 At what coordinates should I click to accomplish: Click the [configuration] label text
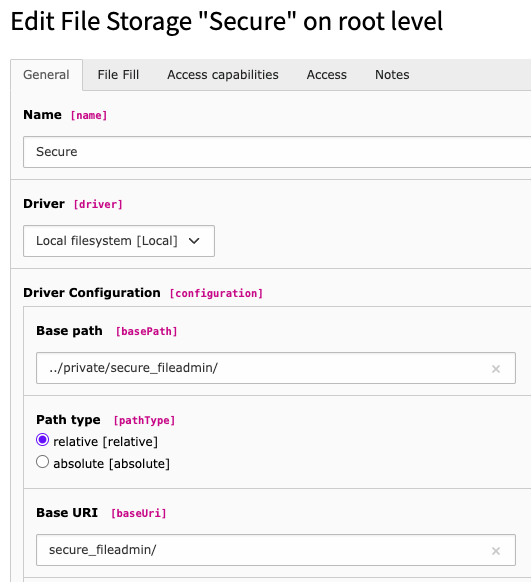point(216,293)
